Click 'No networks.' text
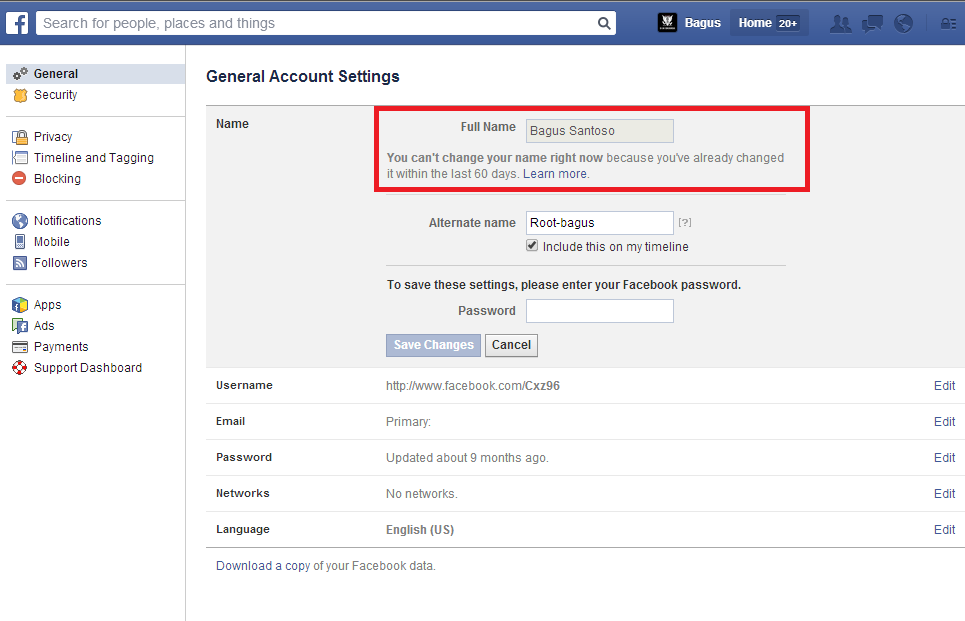This screenshot has height=621, width=965. (422, 494)
